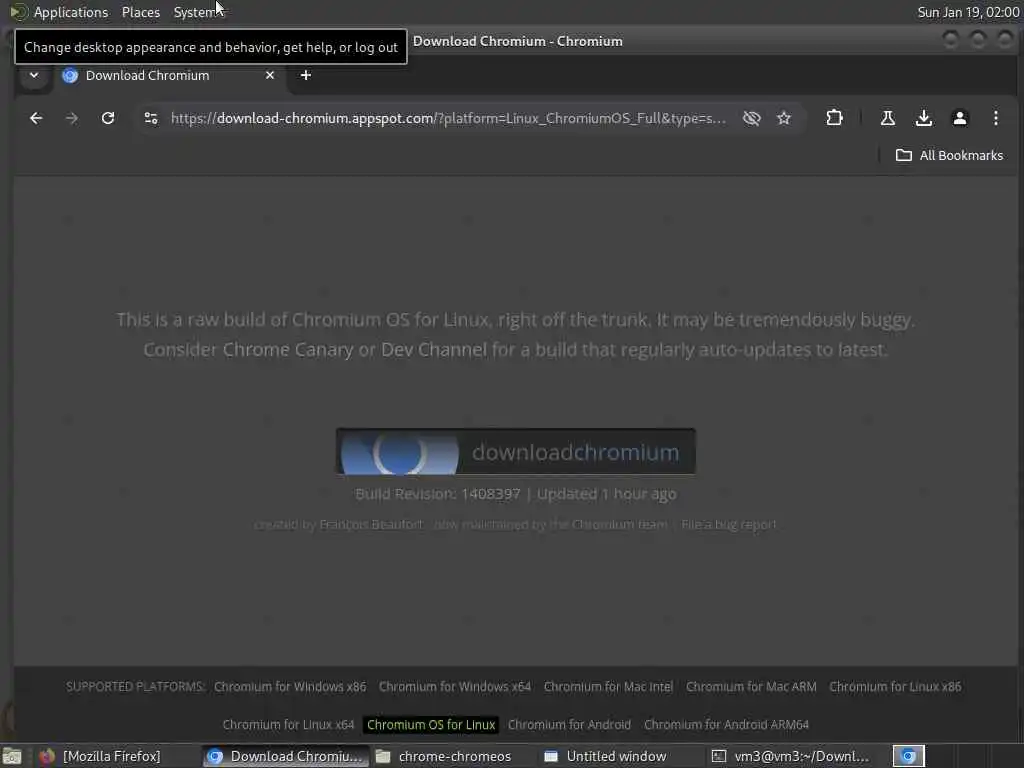The height and width of the screenshot is (768, 1024).
Task: Open the profile avatar menu
Action: coord(959,118)
